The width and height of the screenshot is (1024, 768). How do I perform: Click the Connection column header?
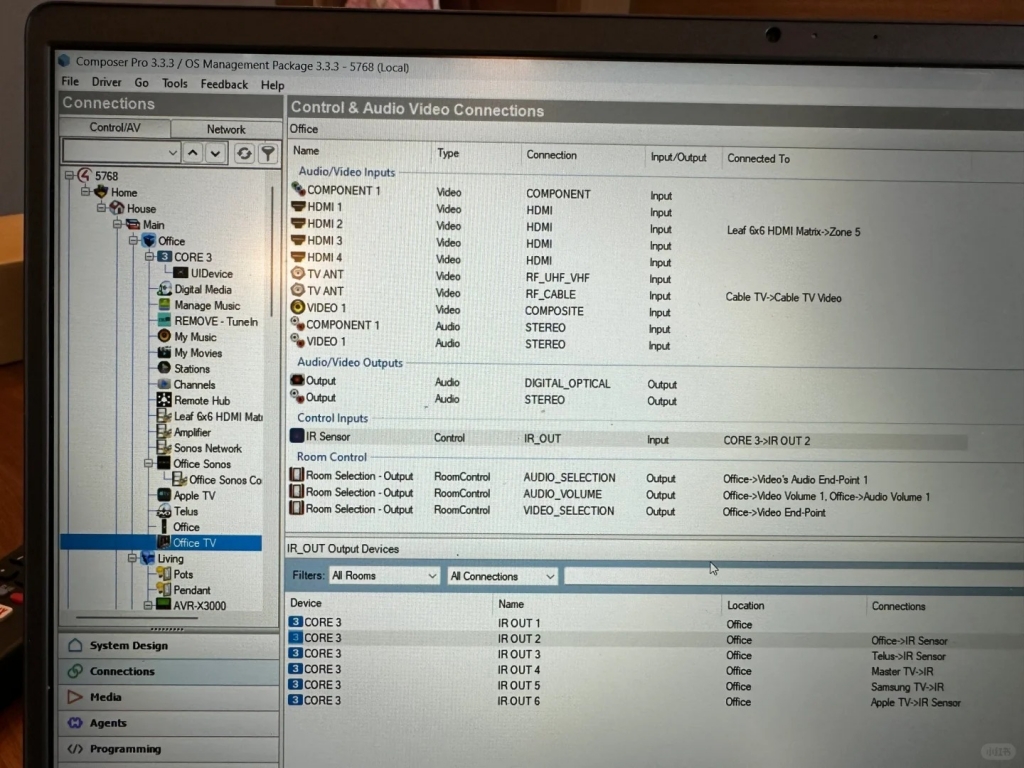pyautogui.click(x=551, y=155)
